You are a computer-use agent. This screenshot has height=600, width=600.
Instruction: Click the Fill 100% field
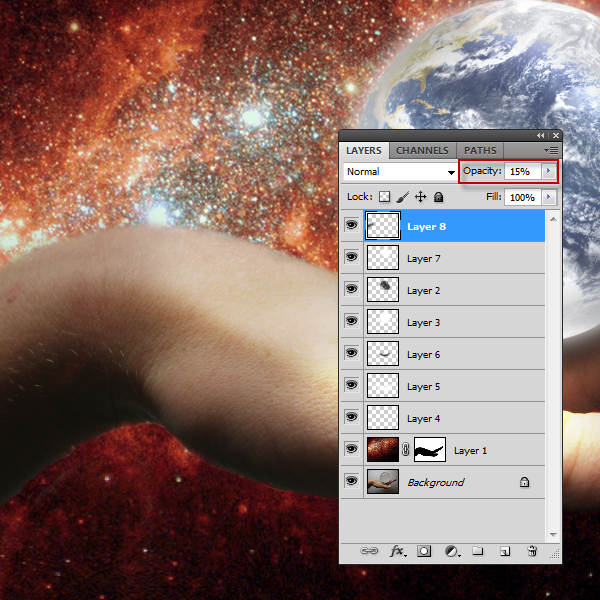pos(523,197)
